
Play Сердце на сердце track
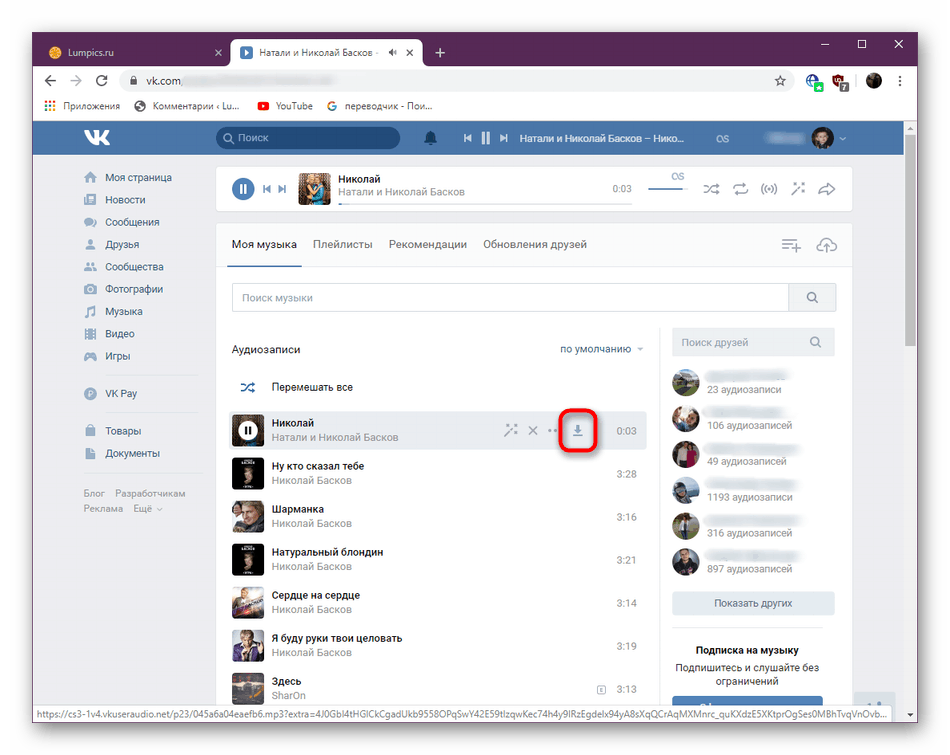(x=248, y=603)
